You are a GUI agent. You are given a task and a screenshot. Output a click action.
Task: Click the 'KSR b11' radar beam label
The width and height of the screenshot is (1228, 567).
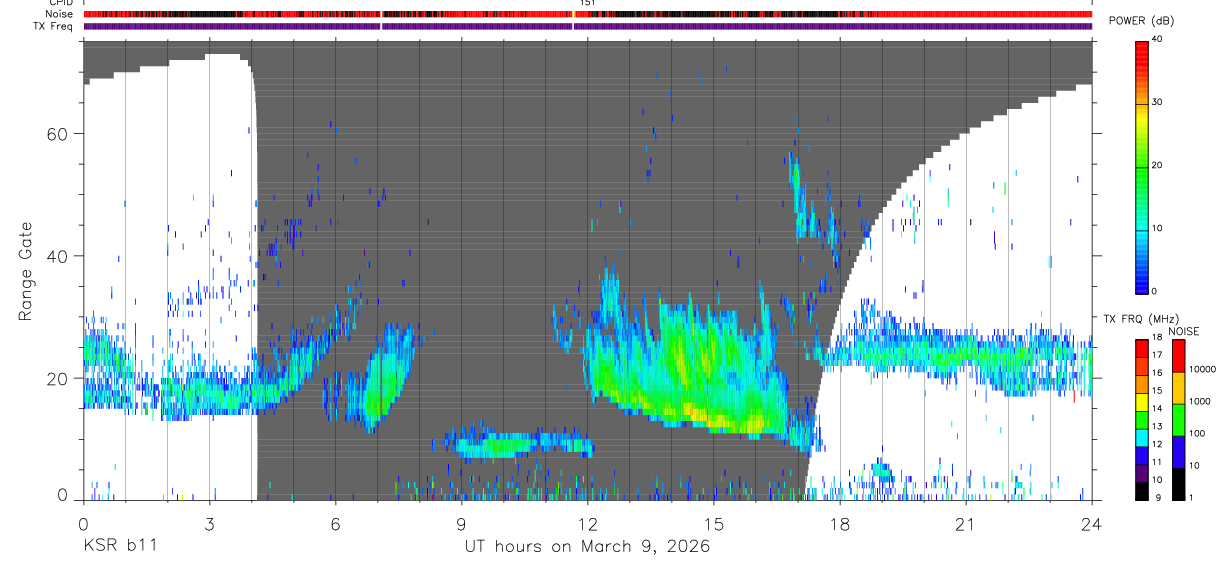(119, 547)
